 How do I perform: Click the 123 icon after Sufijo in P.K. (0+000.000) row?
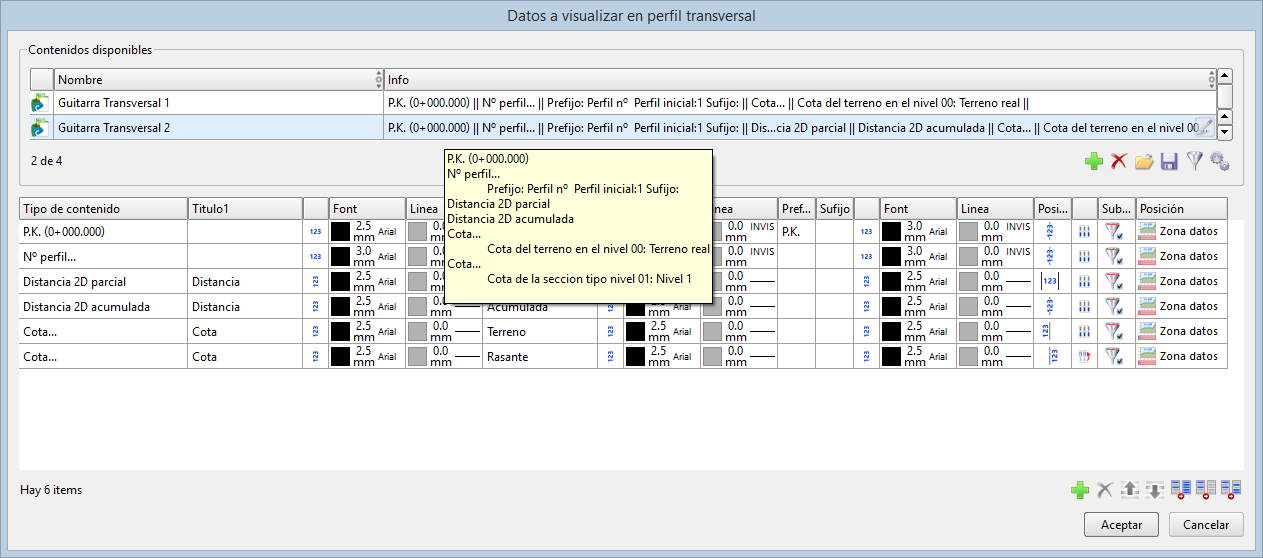pos(866,231)
